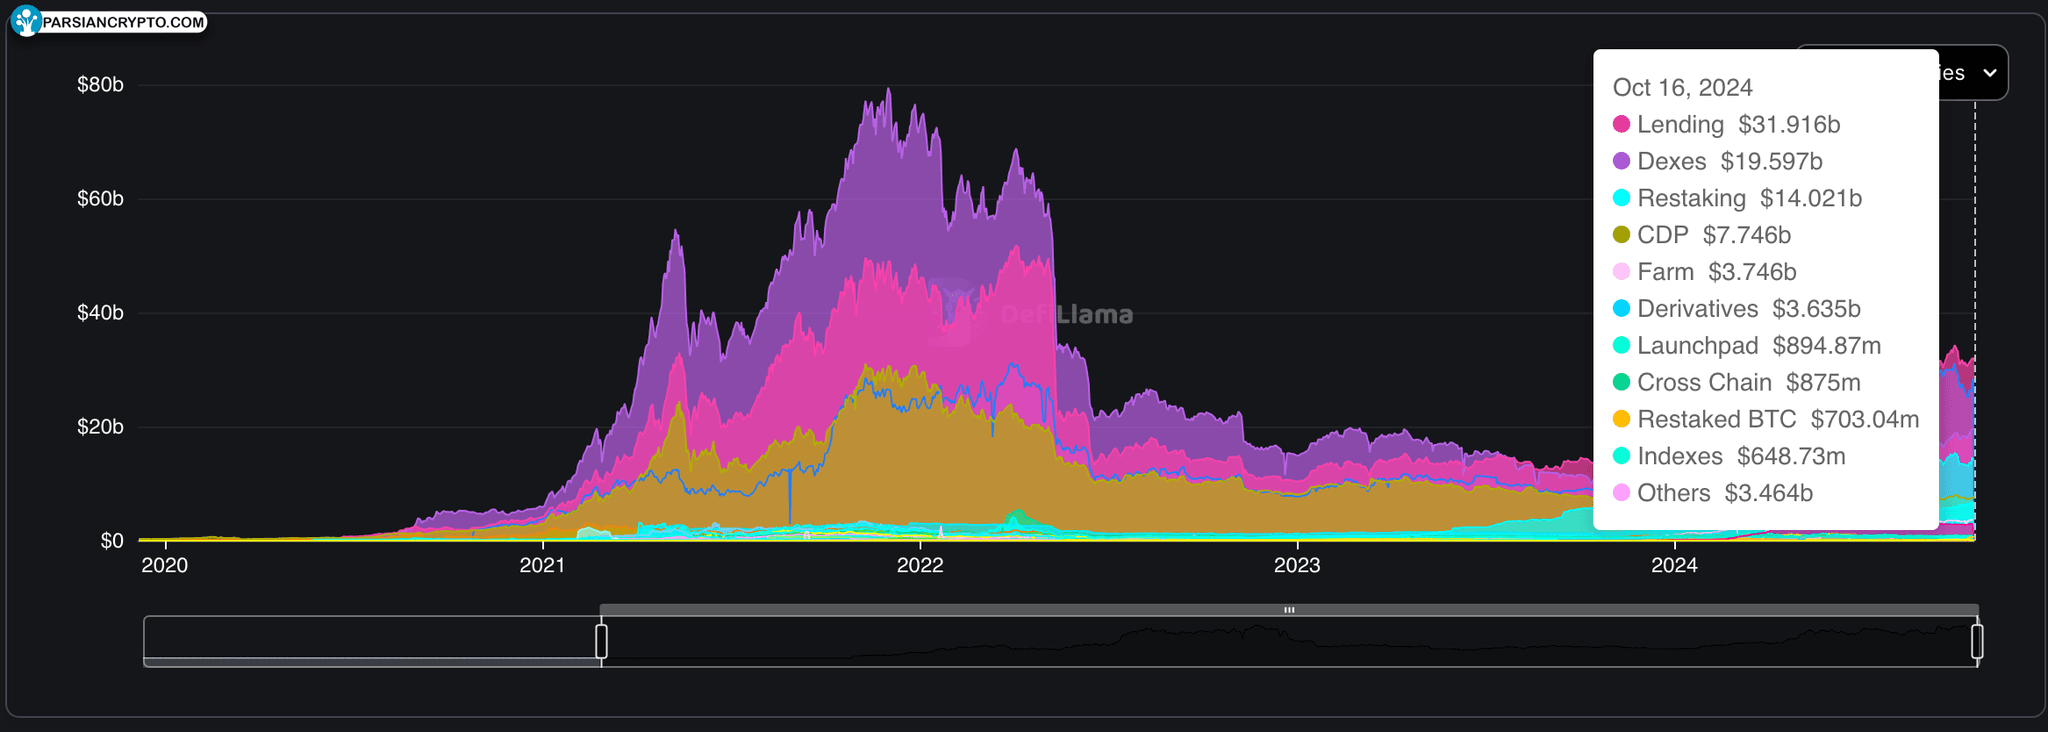Click the range selector top grip bar
Screen dimensions: 2048x732
point(1289,610)
